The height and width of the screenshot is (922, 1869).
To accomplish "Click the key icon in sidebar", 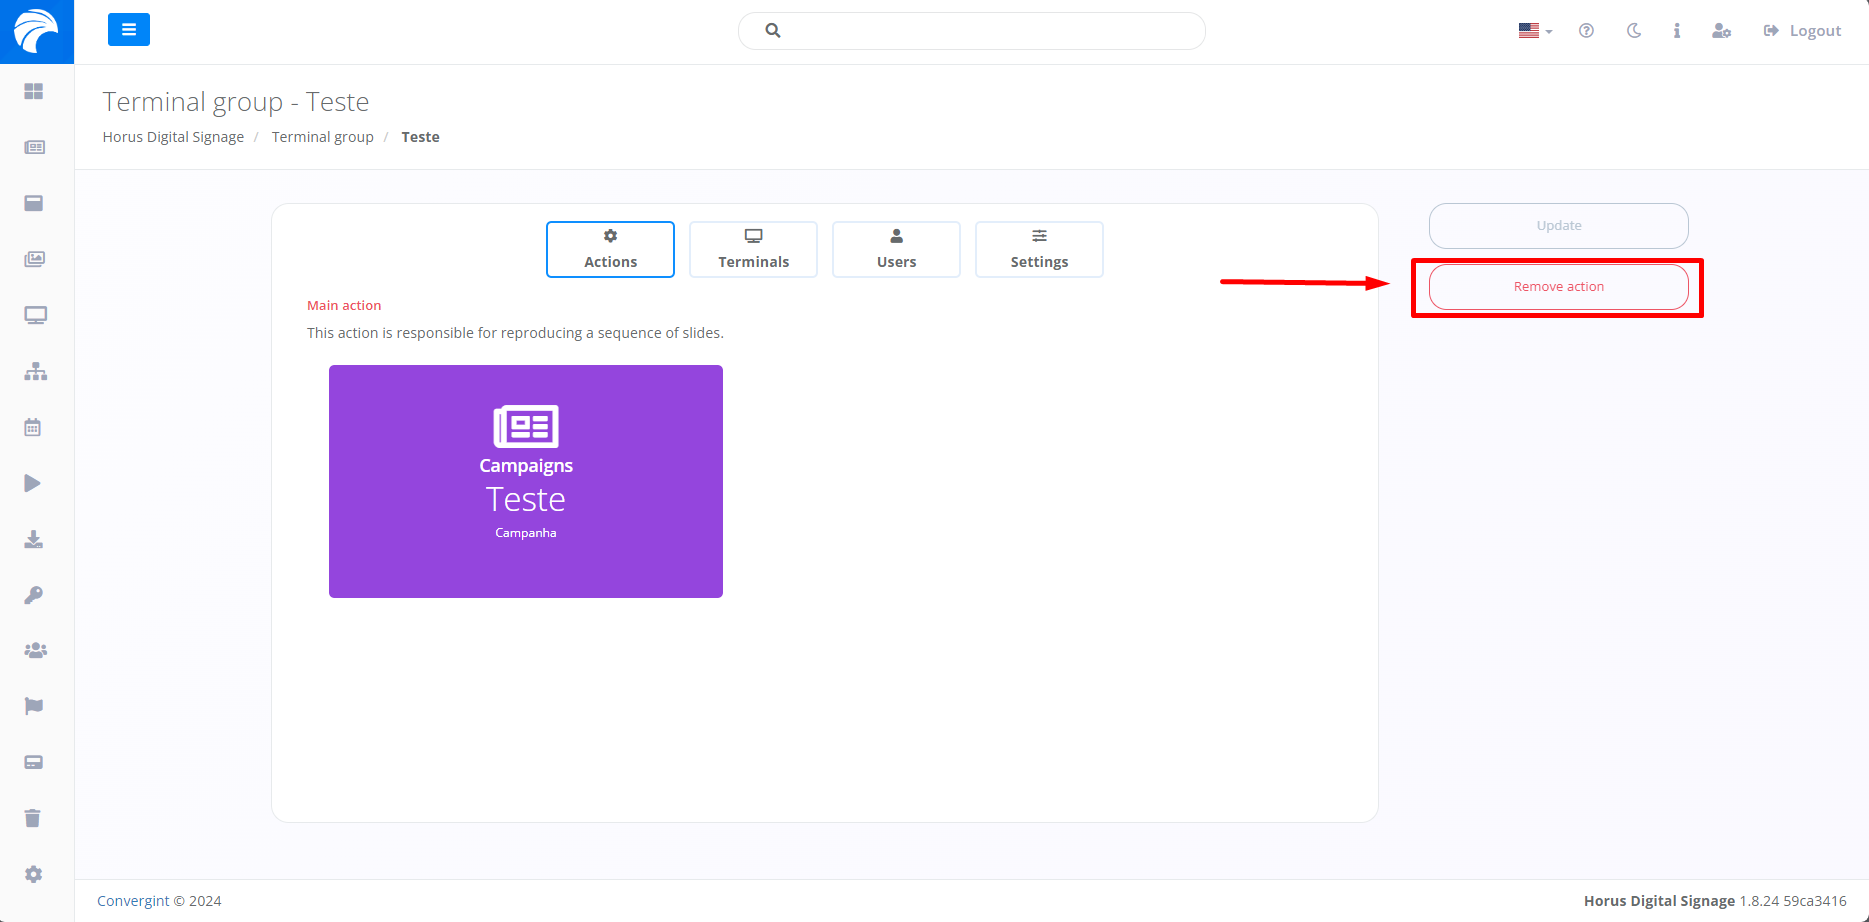I will tap(33, 595).
